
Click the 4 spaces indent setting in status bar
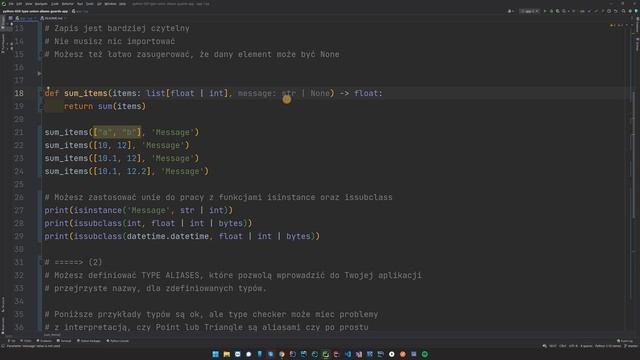(587, 346)
